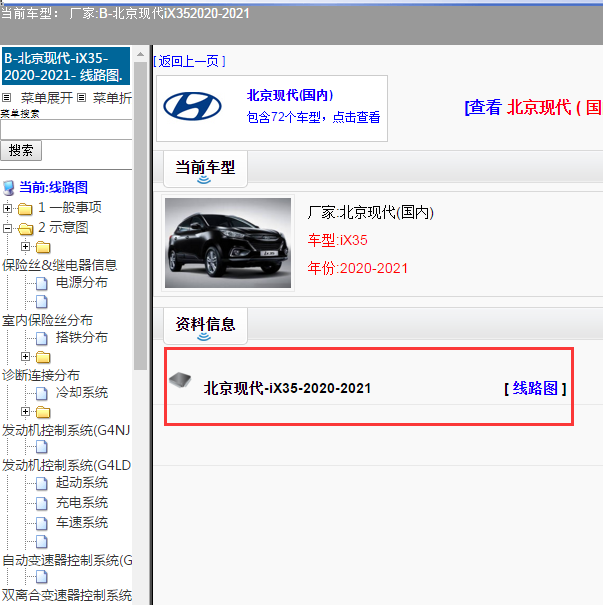Click the Hyundai logo image
Image resolution: width=603 pixels, height=605 pixels.
point(192,106)
